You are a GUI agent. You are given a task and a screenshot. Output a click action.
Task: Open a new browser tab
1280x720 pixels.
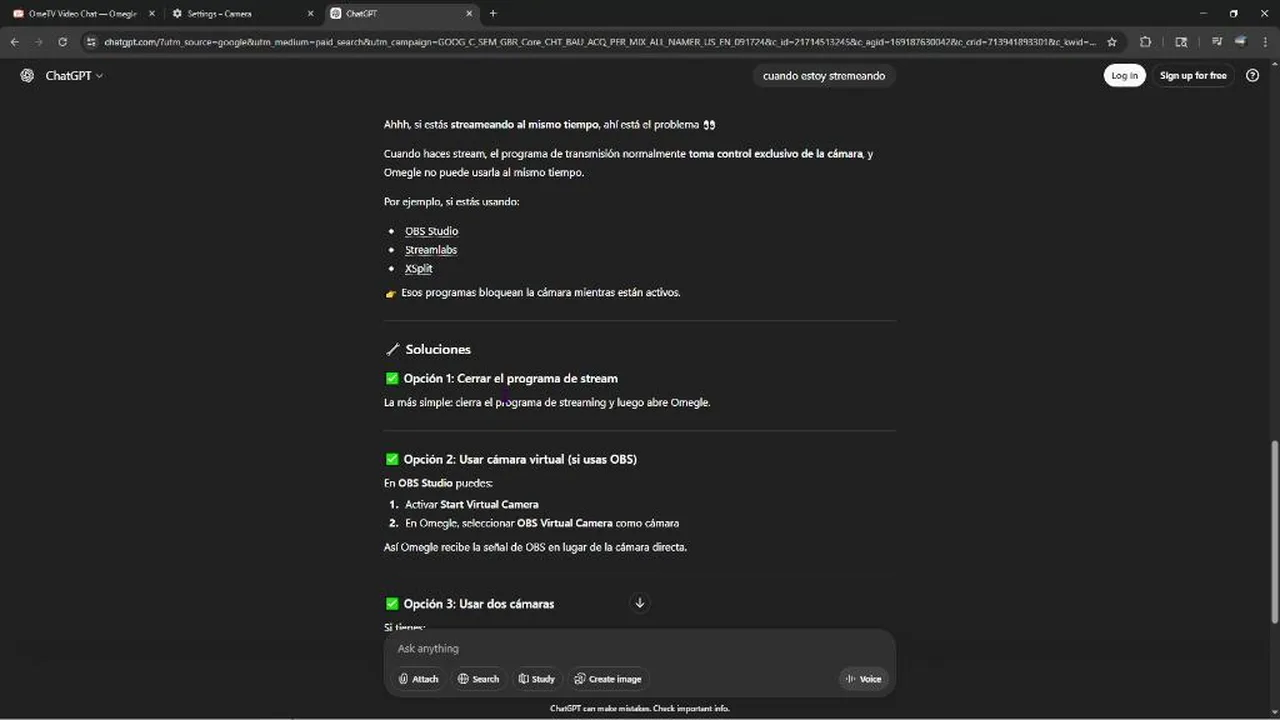[x=493, y=14]
